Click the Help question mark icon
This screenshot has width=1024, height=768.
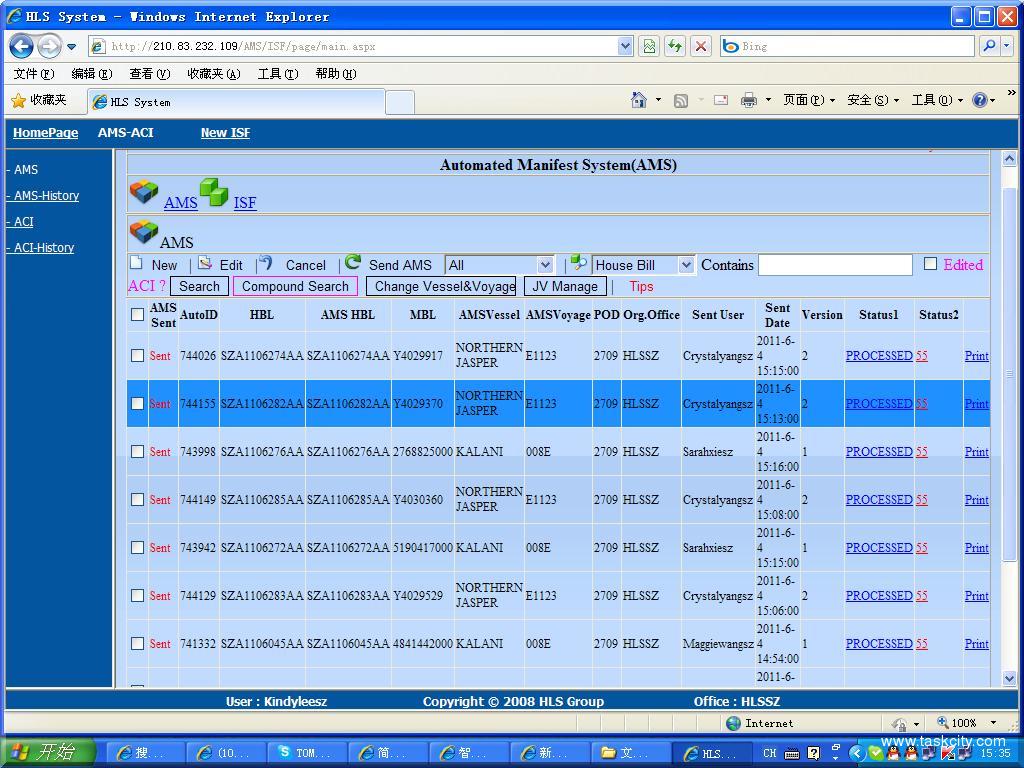click(x=980, y=100)
